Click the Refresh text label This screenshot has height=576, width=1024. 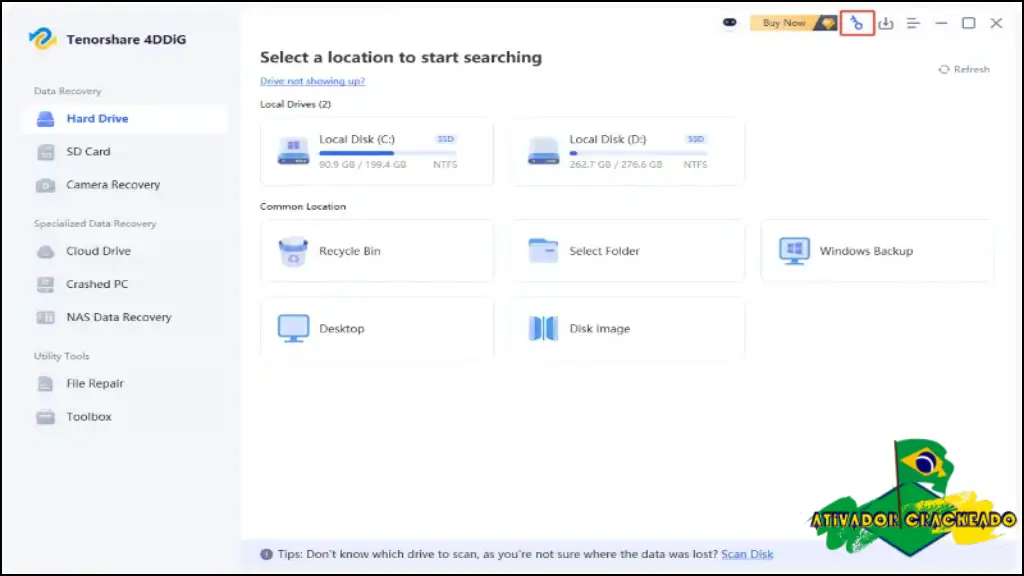pyautogui.click(x=972, y=69)
